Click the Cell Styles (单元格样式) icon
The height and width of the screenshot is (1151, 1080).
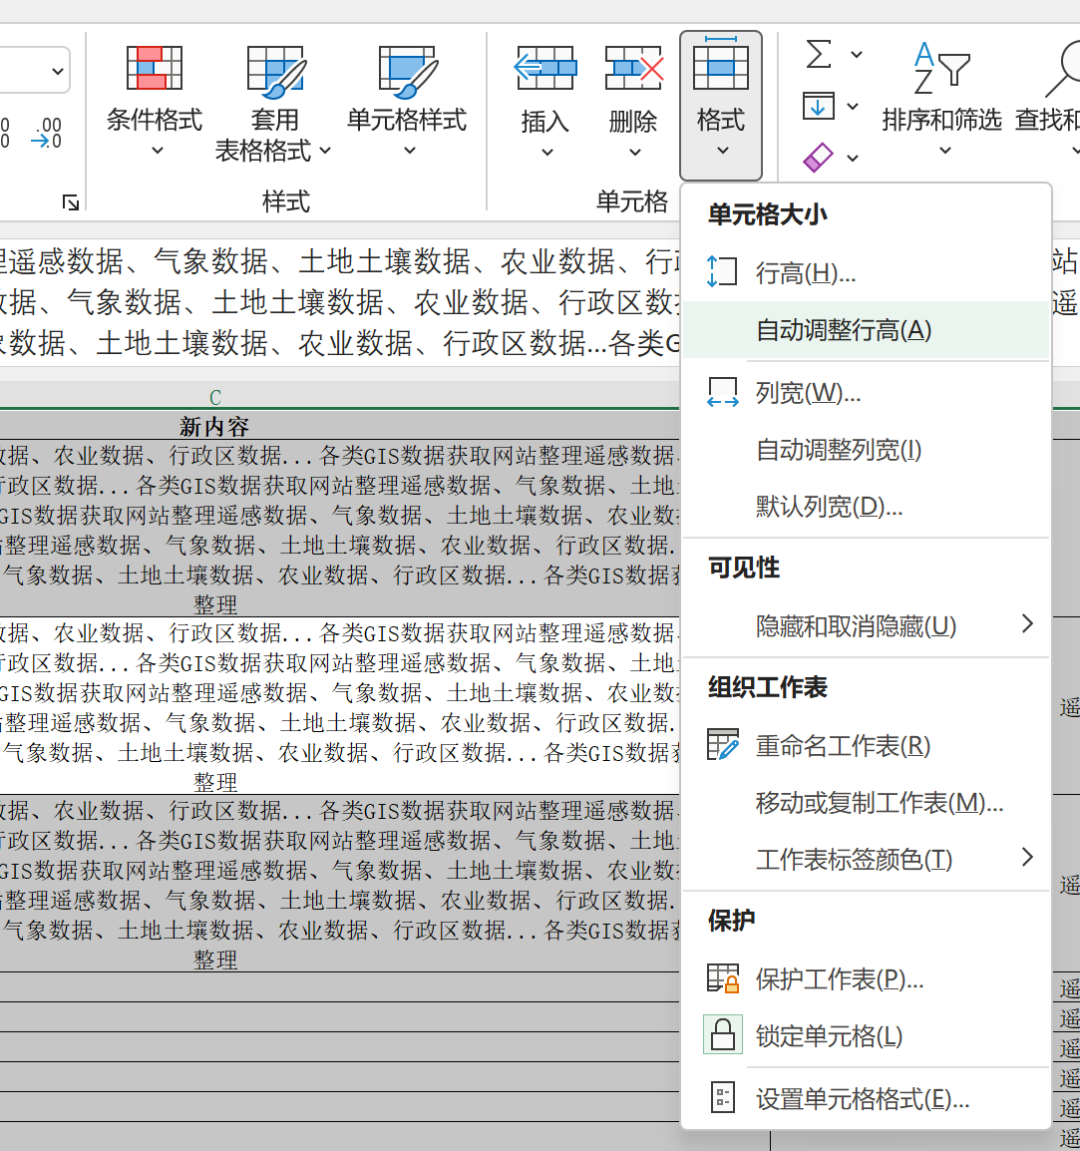click(407, 71)
